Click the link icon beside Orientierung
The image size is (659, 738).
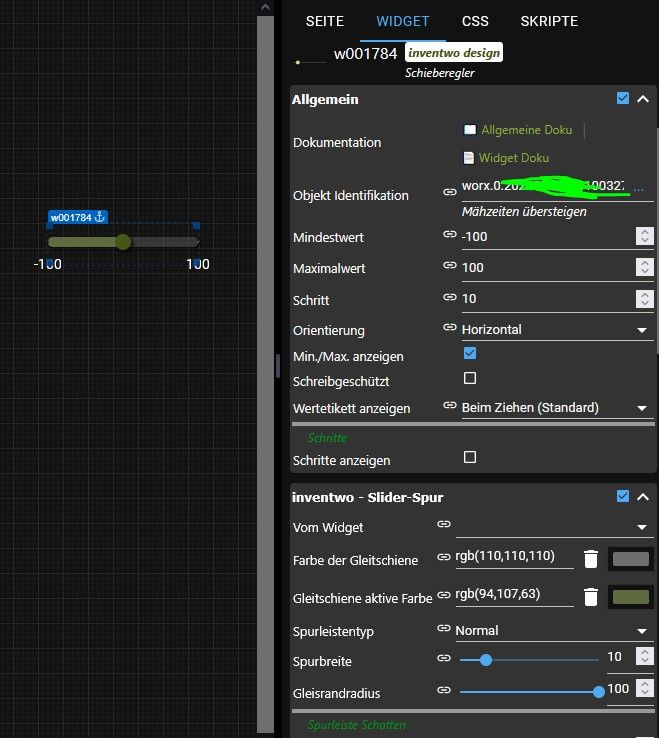[x=450, y=327]
